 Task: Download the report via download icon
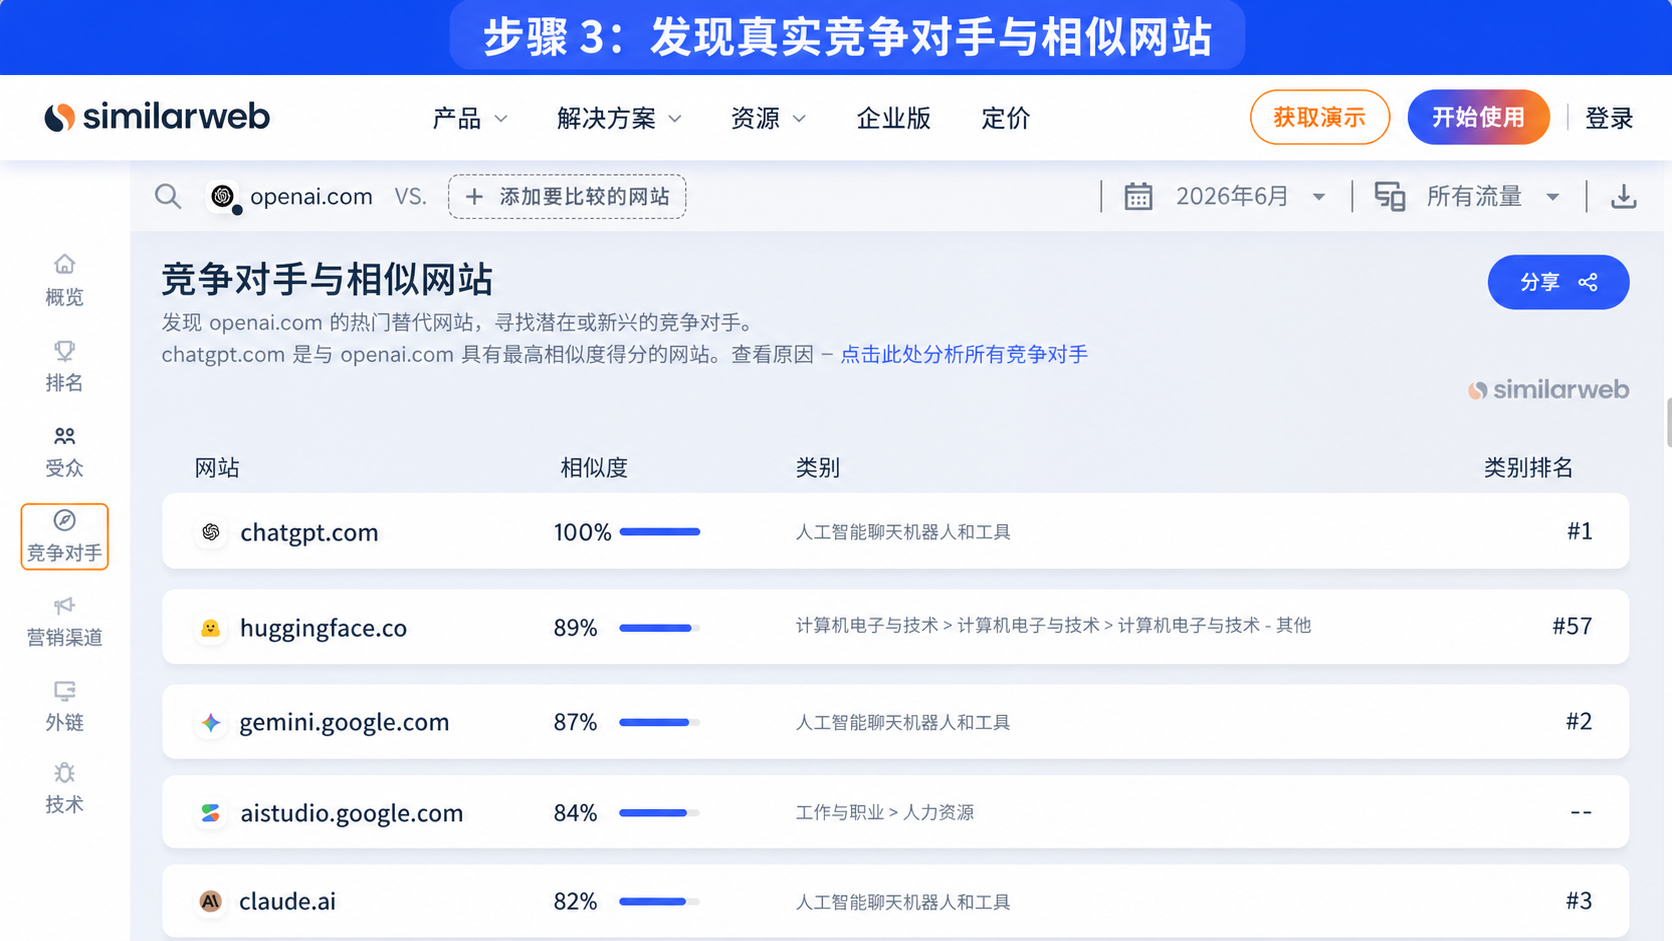(1624, 196)
